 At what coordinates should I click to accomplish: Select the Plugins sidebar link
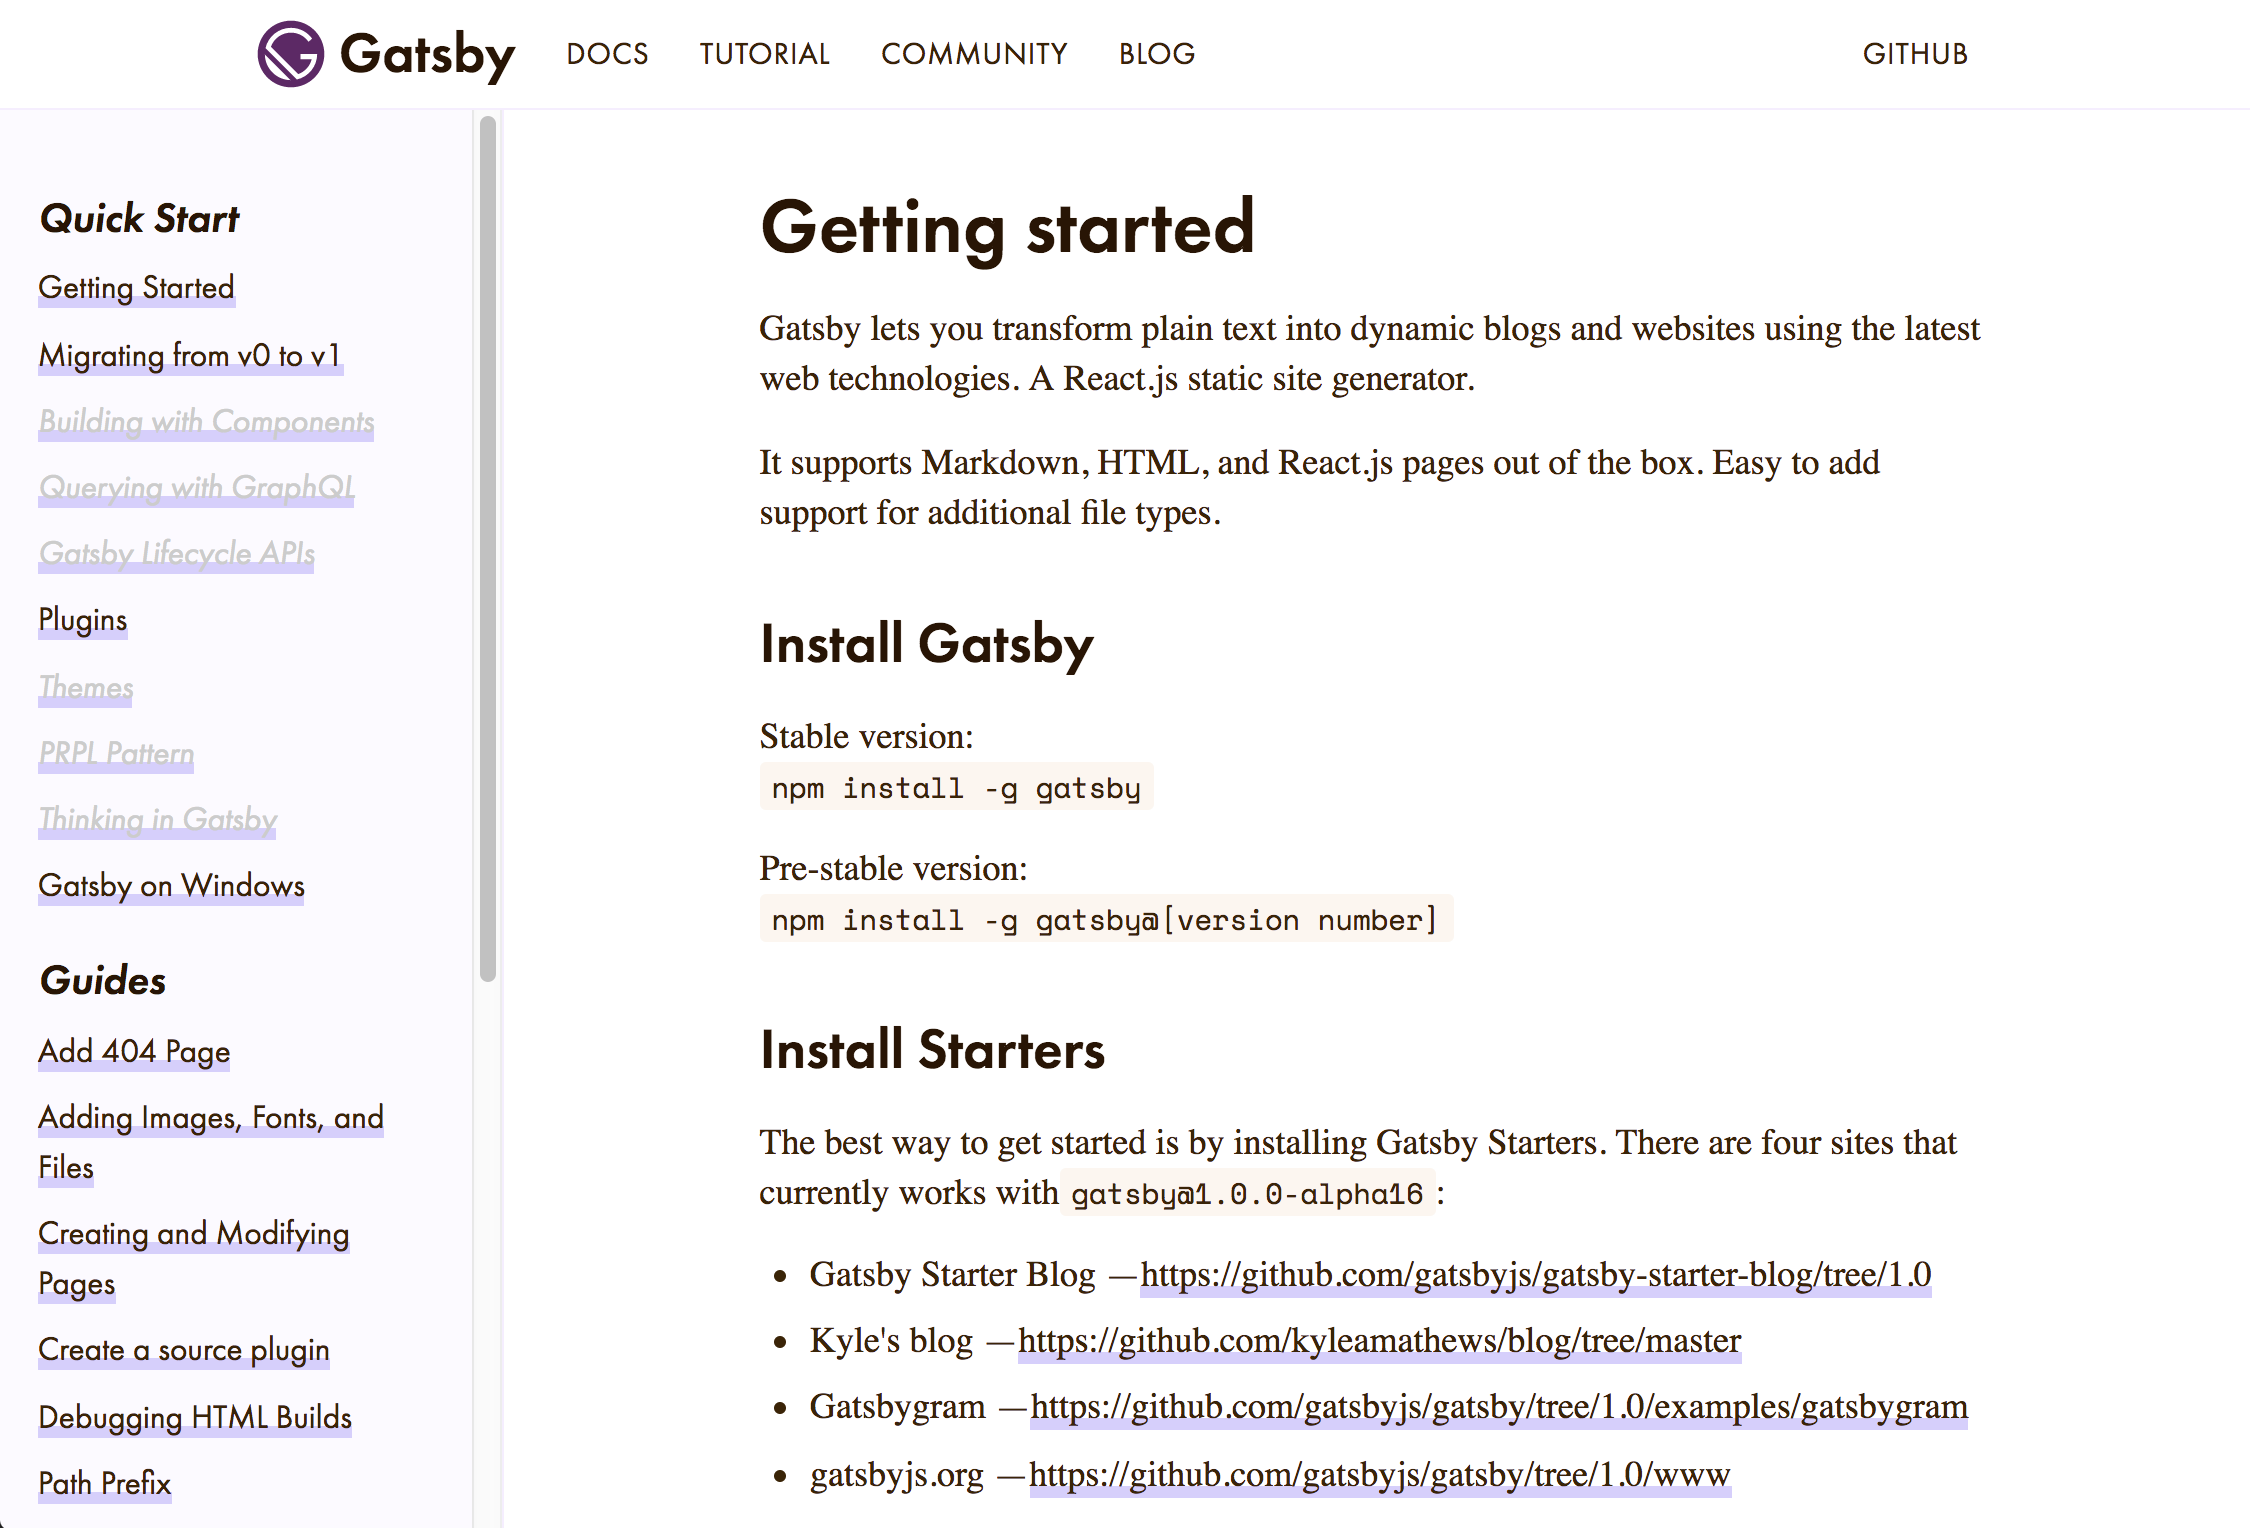coord(83,620)
